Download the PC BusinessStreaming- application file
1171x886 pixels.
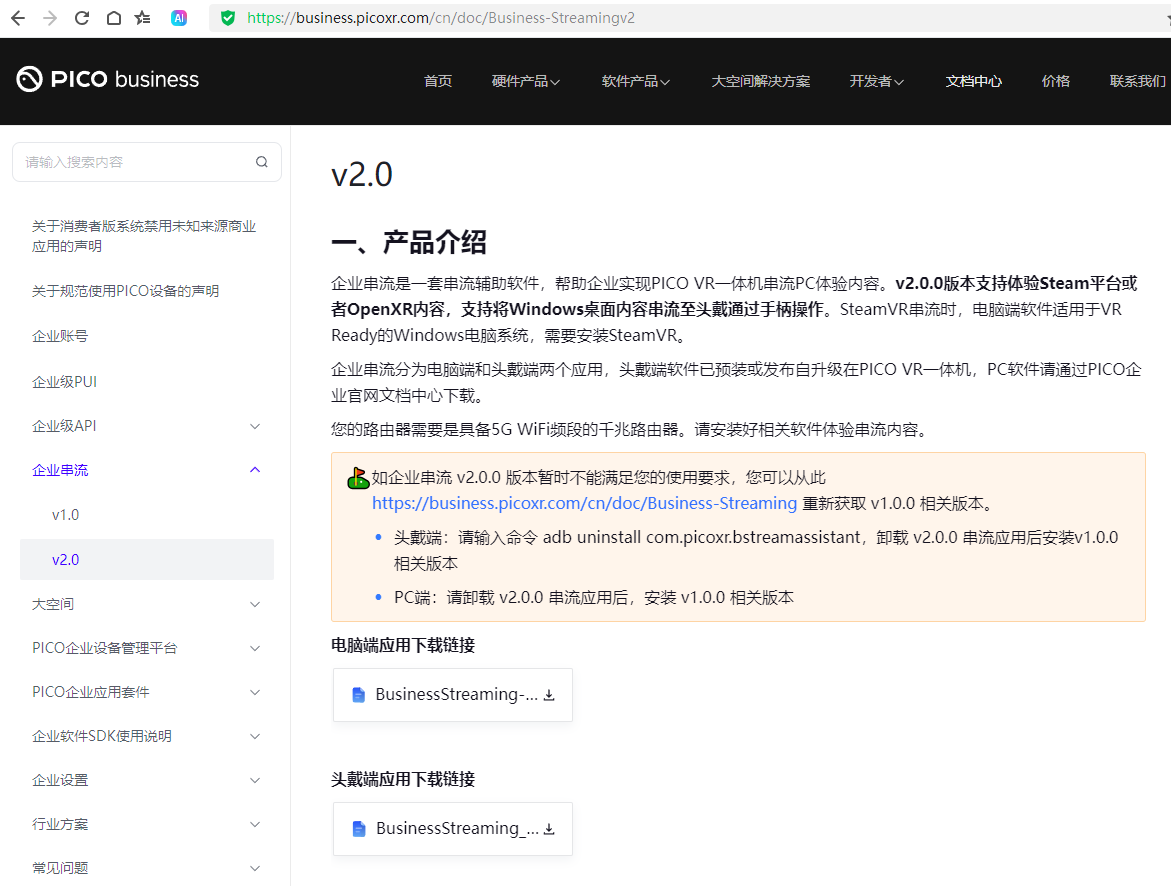click(453, 695)
